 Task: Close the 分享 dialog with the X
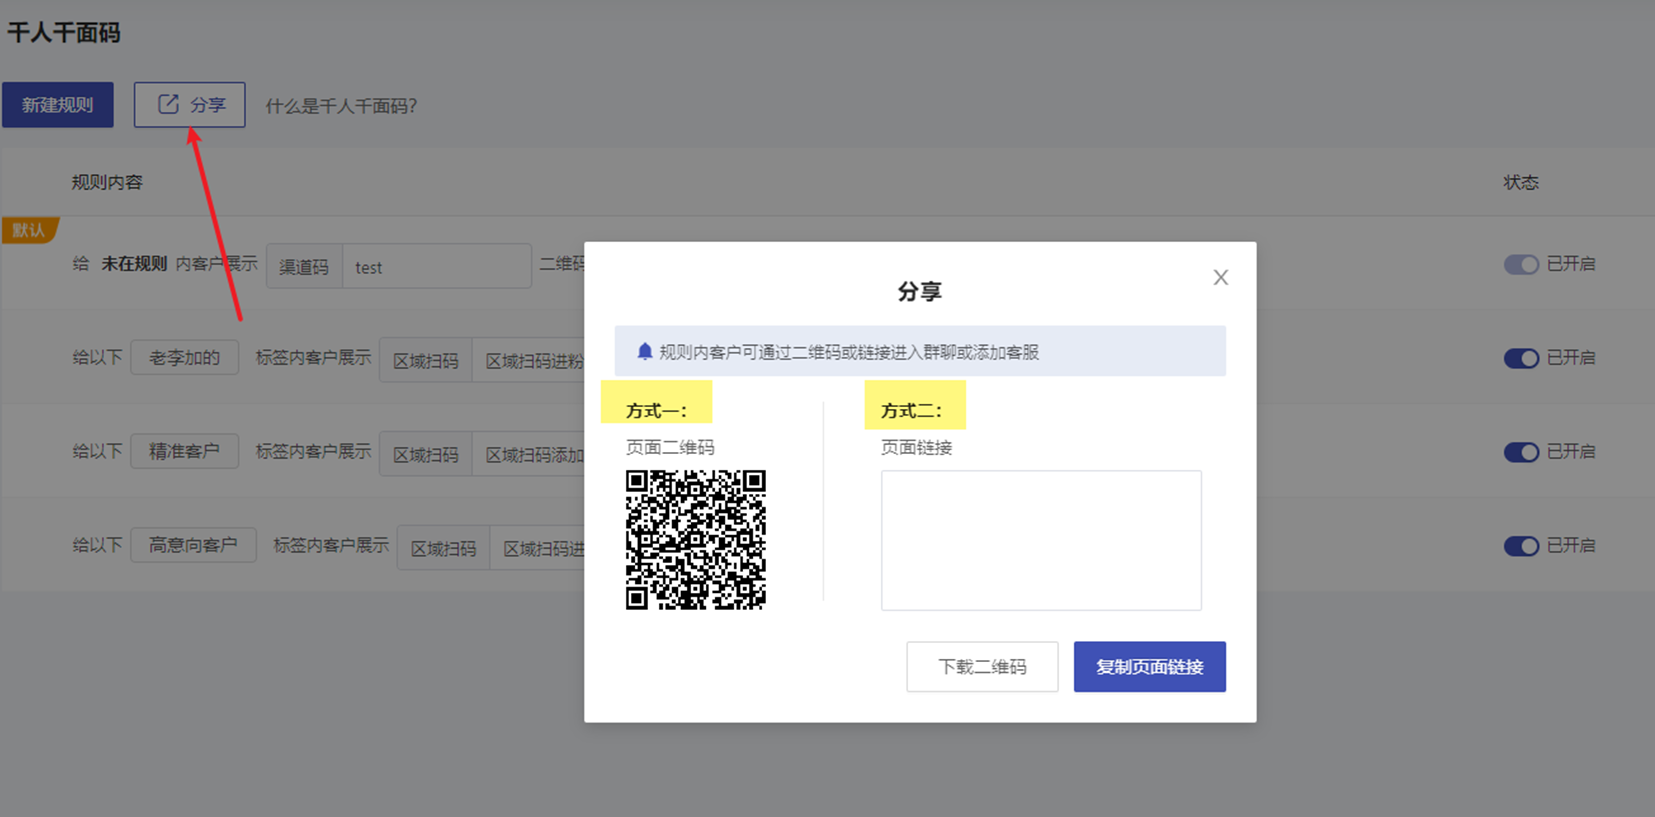1221,277
